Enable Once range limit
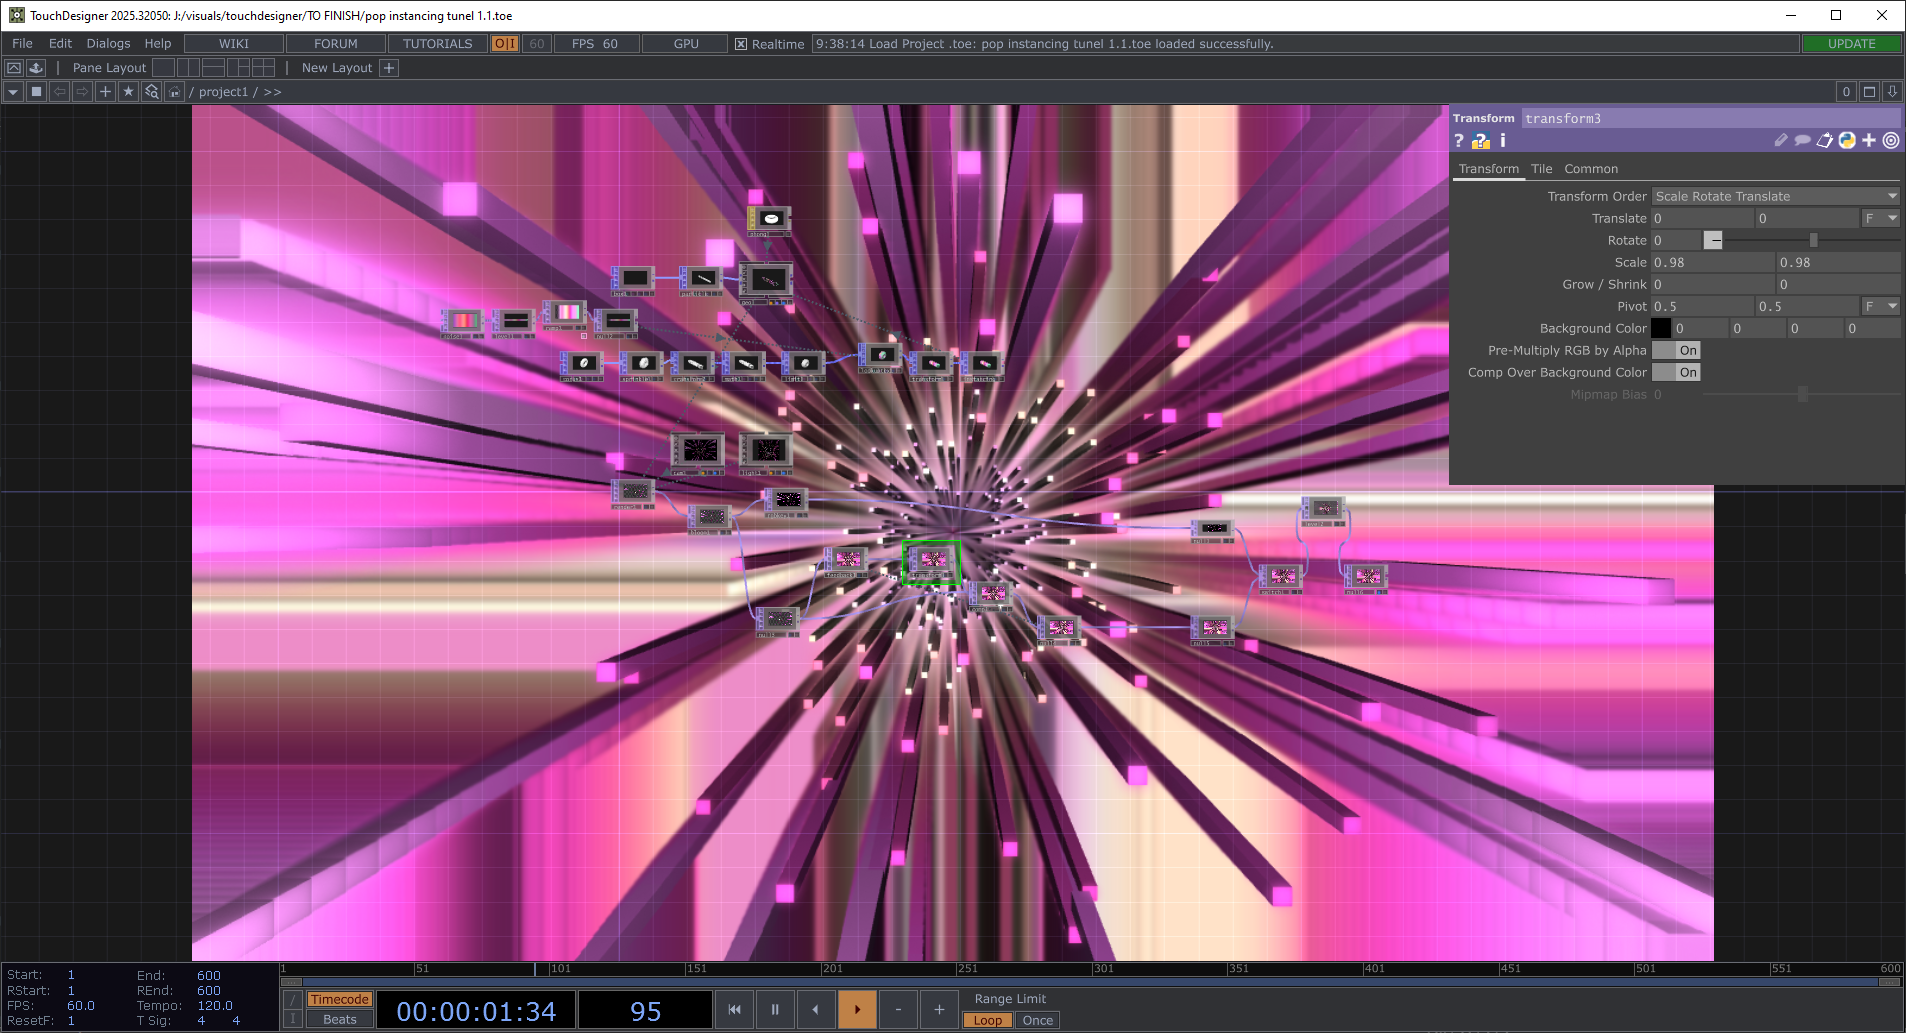1906x1033 pixels. coord(1037,1021)
